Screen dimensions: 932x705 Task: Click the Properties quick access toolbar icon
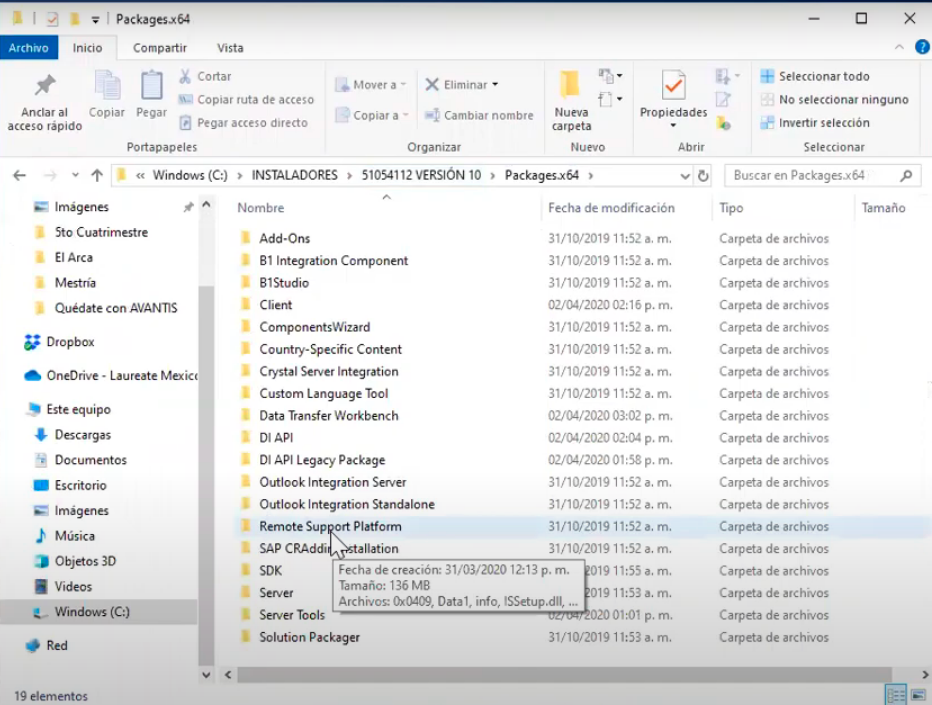pos(52,19)
